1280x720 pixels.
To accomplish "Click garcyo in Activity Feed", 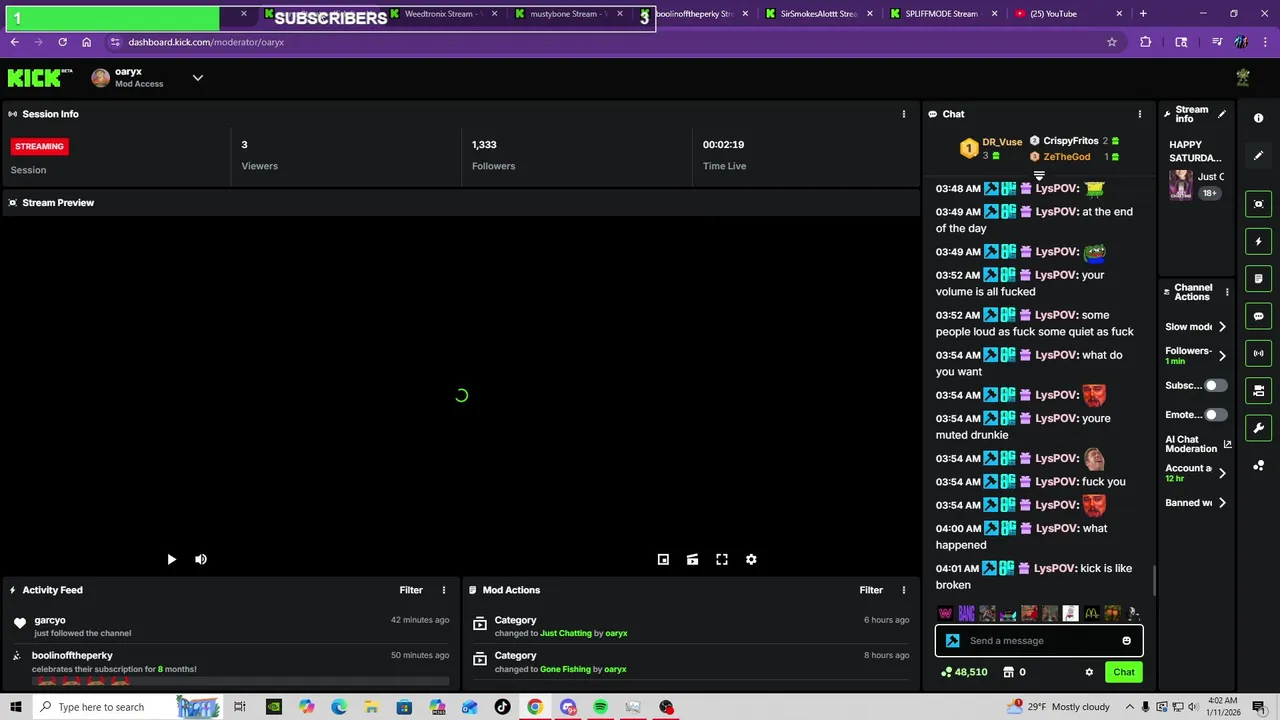I will coord(50,620).
